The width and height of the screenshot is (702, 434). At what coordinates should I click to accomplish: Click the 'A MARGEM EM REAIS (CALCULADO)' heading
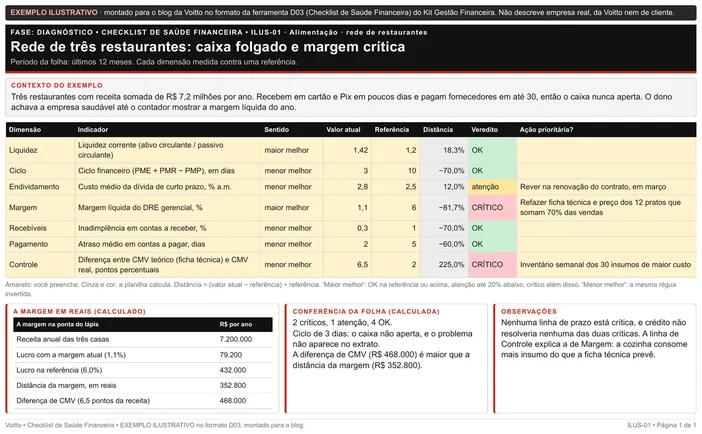[x=79, y=311]
